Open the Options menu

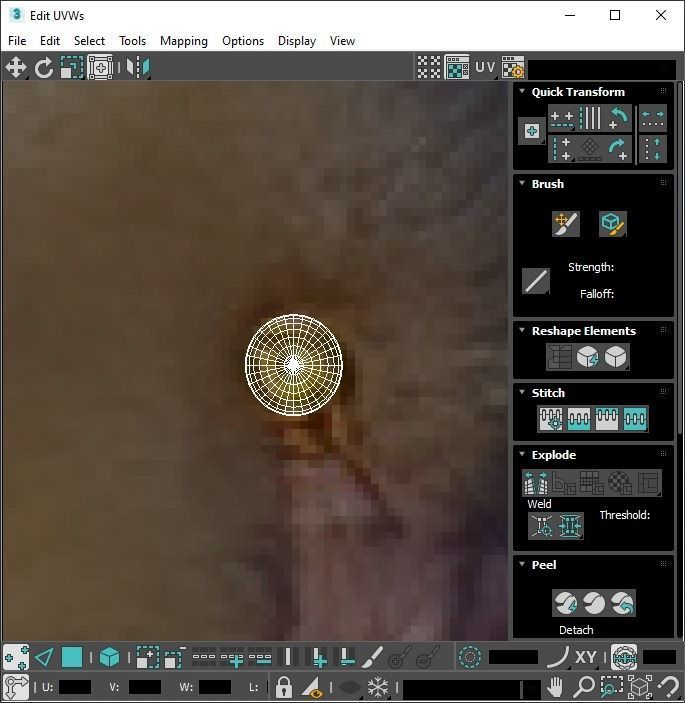click(x=243, y=41)
